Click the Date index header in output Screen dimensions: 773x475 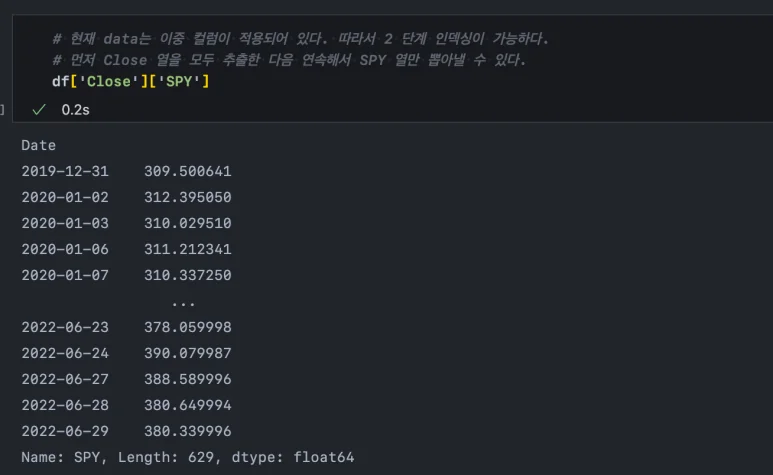pyautogui.click(x=38, y=145)
